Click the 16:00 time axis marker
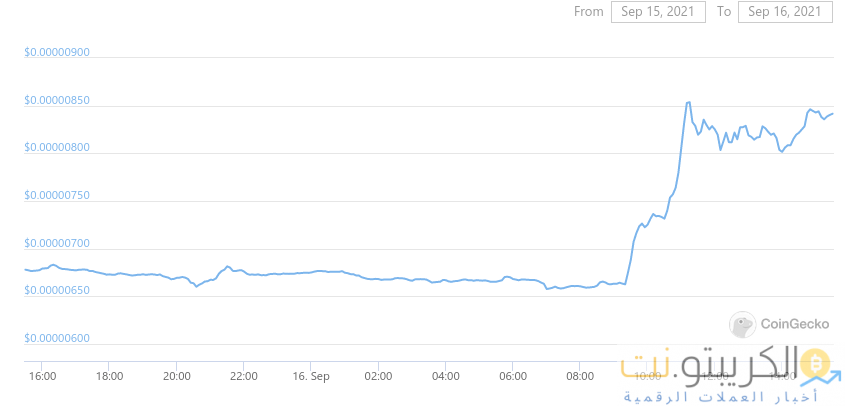845x406 pixels. (x=41, y=375)
